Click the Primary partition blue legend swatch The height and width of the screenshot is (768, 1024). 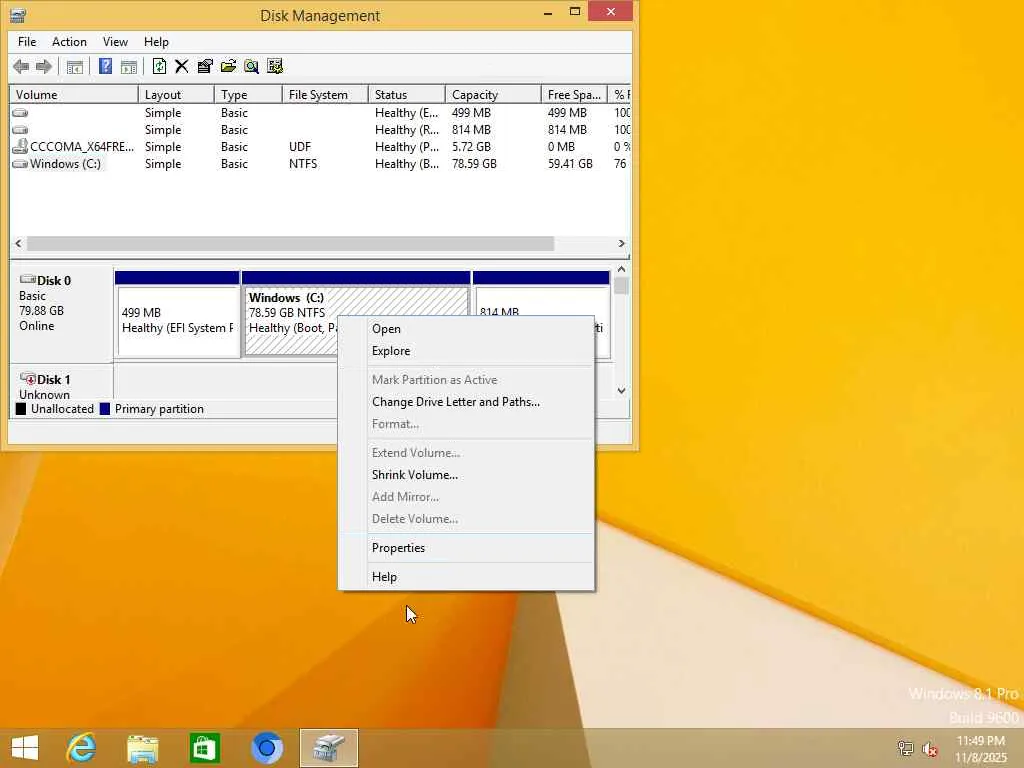pyautogui.click(x=105, y=409)
